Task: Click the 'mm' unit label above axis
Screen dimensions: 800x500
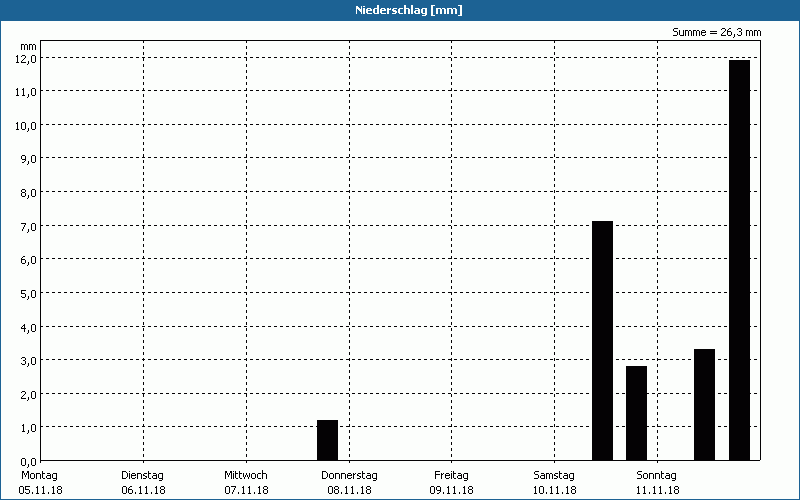Action: point(31,46)
